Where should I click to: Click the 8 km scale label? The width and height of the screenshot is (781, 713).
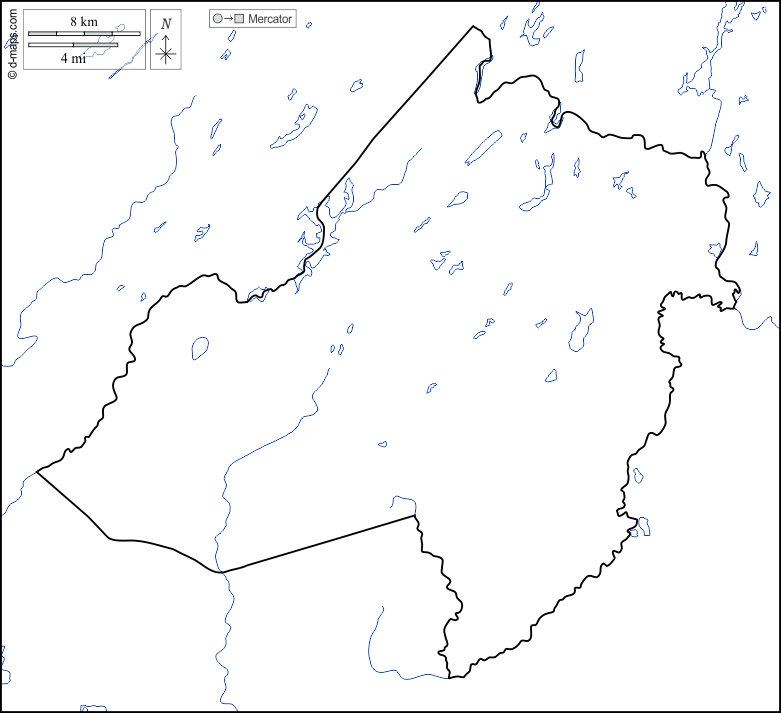coord(84,21)
